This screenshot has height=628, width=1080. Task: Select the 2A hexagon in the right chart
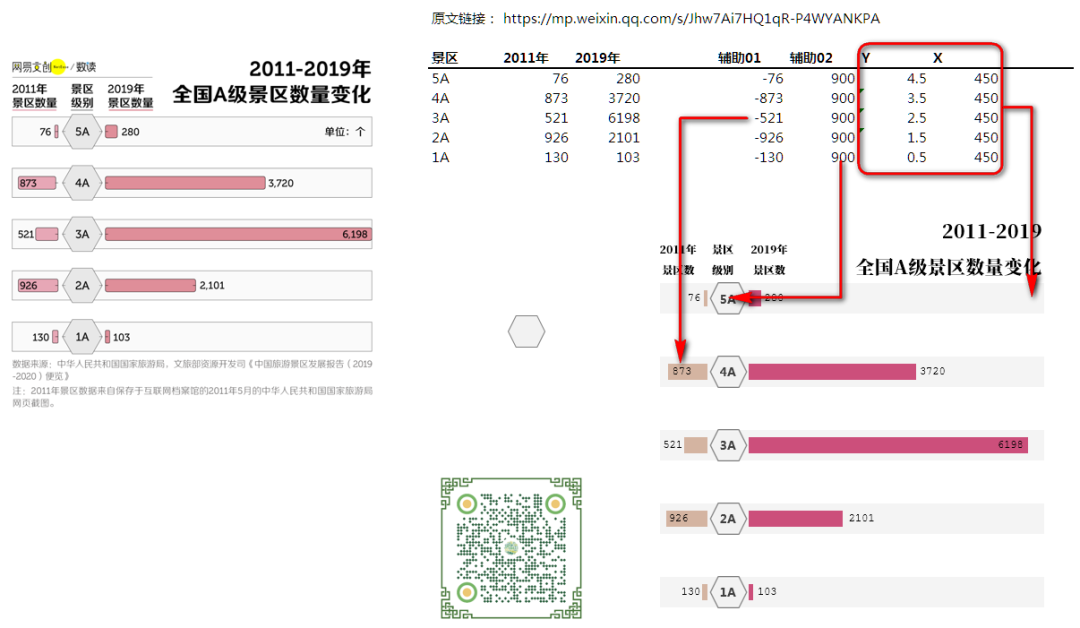[x=728, y=519]
